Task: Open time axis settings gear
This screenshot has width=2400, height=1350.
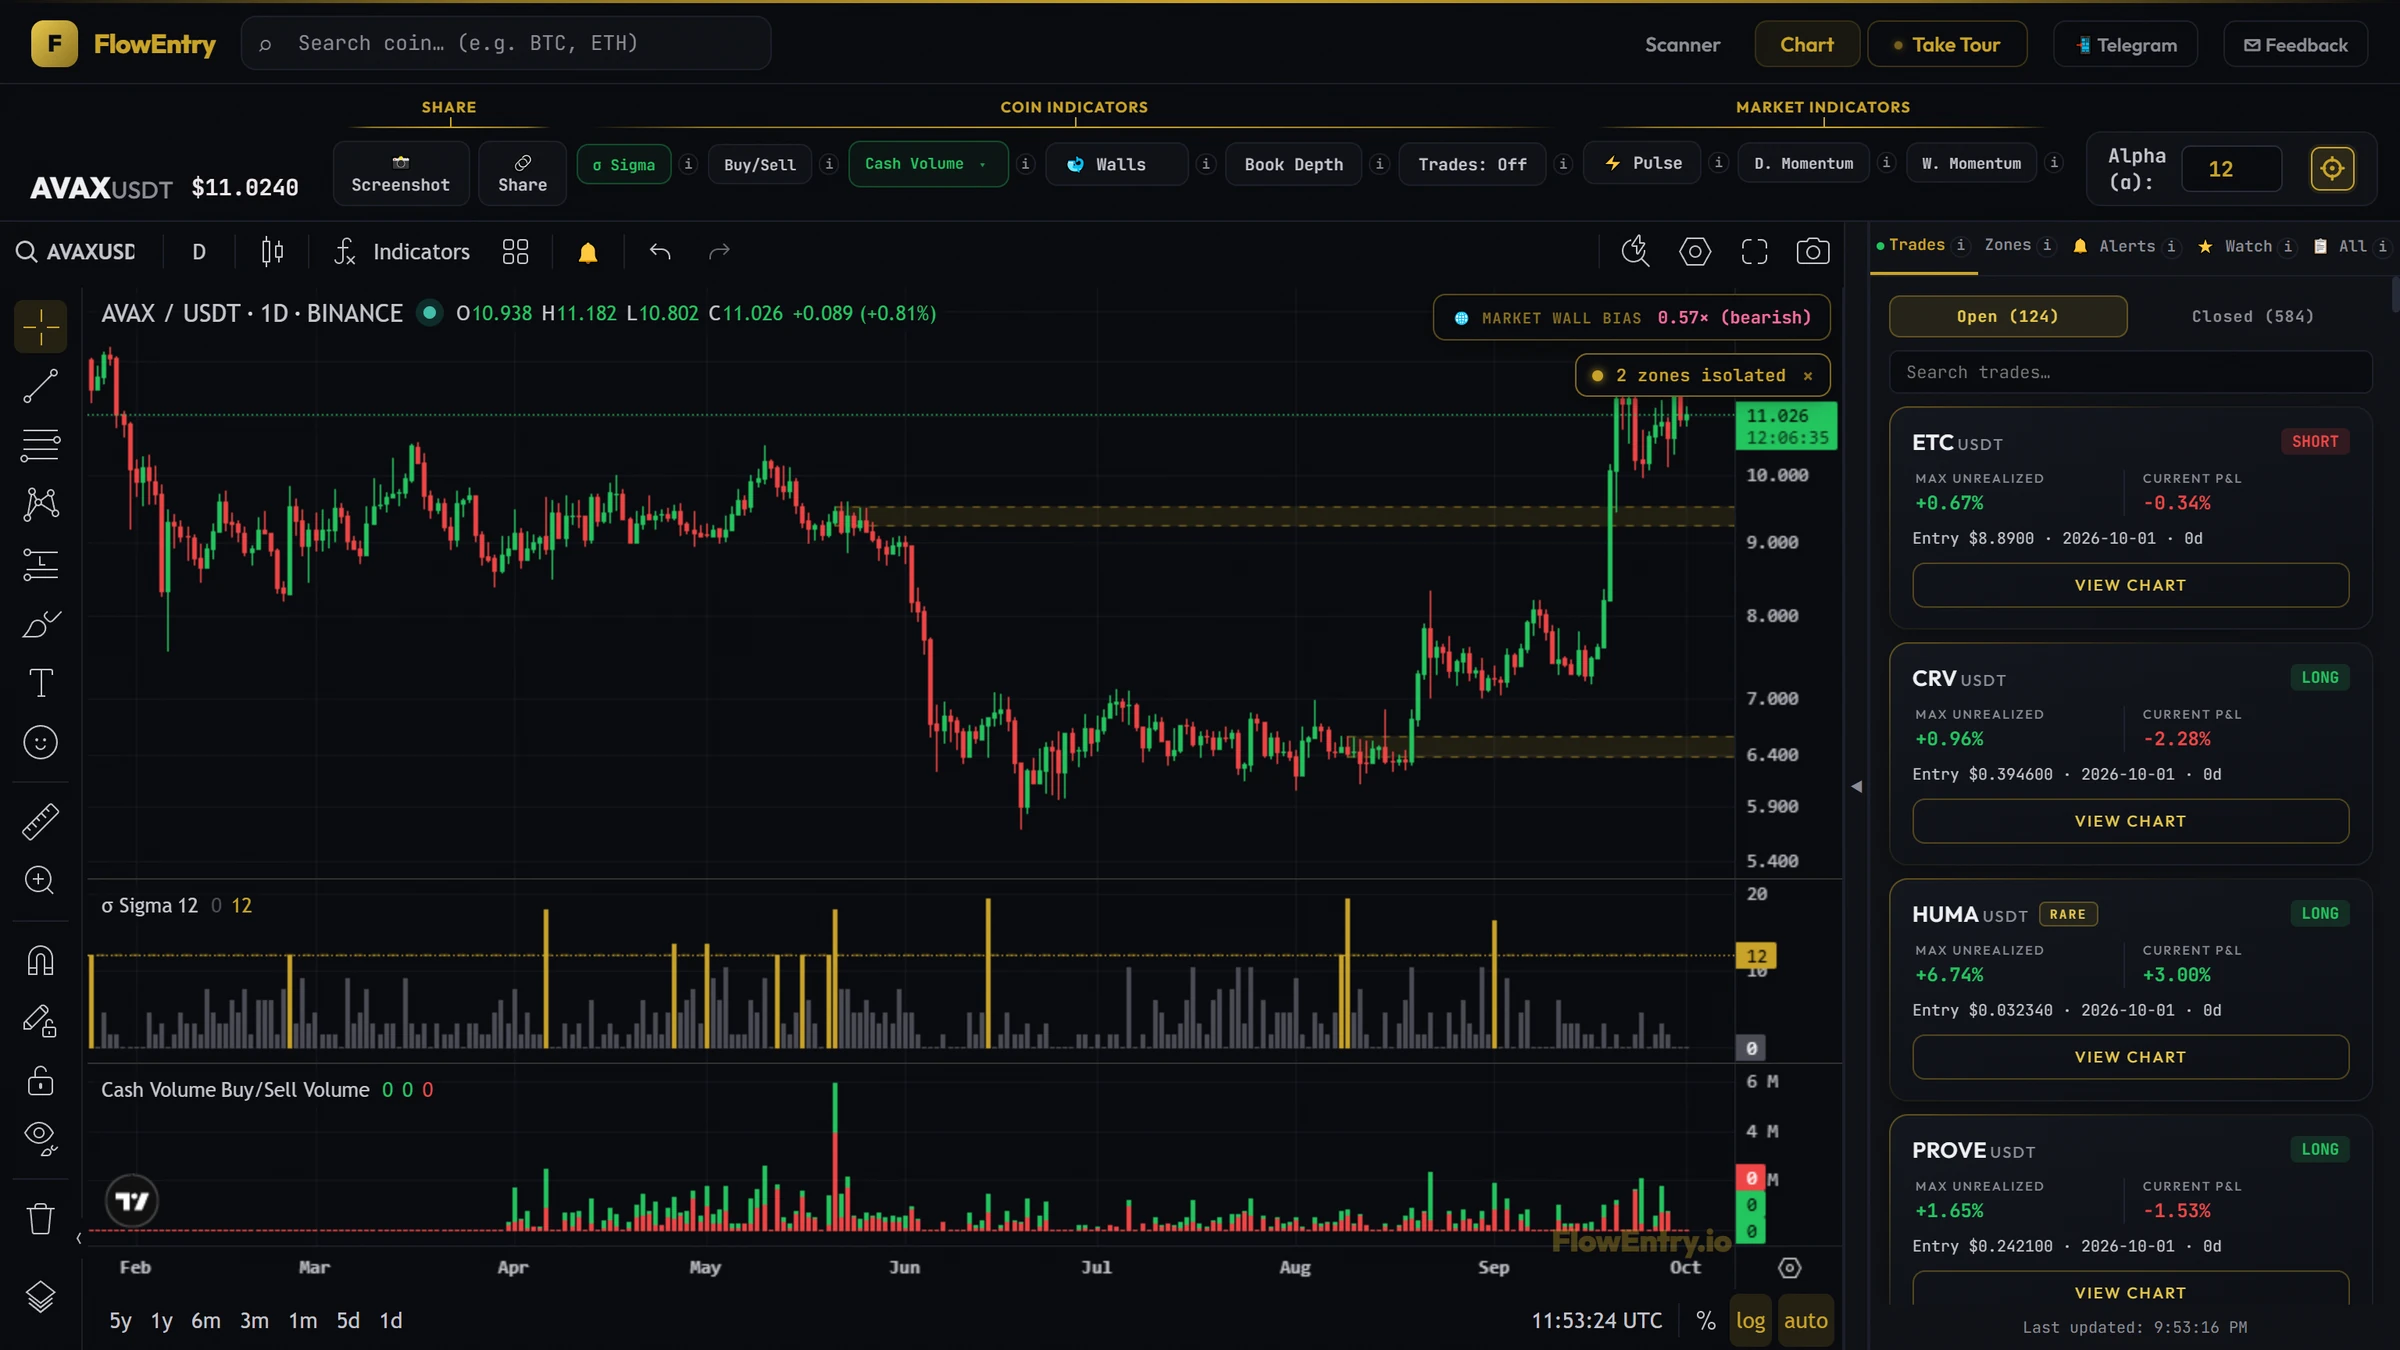Action: 1789,1268
